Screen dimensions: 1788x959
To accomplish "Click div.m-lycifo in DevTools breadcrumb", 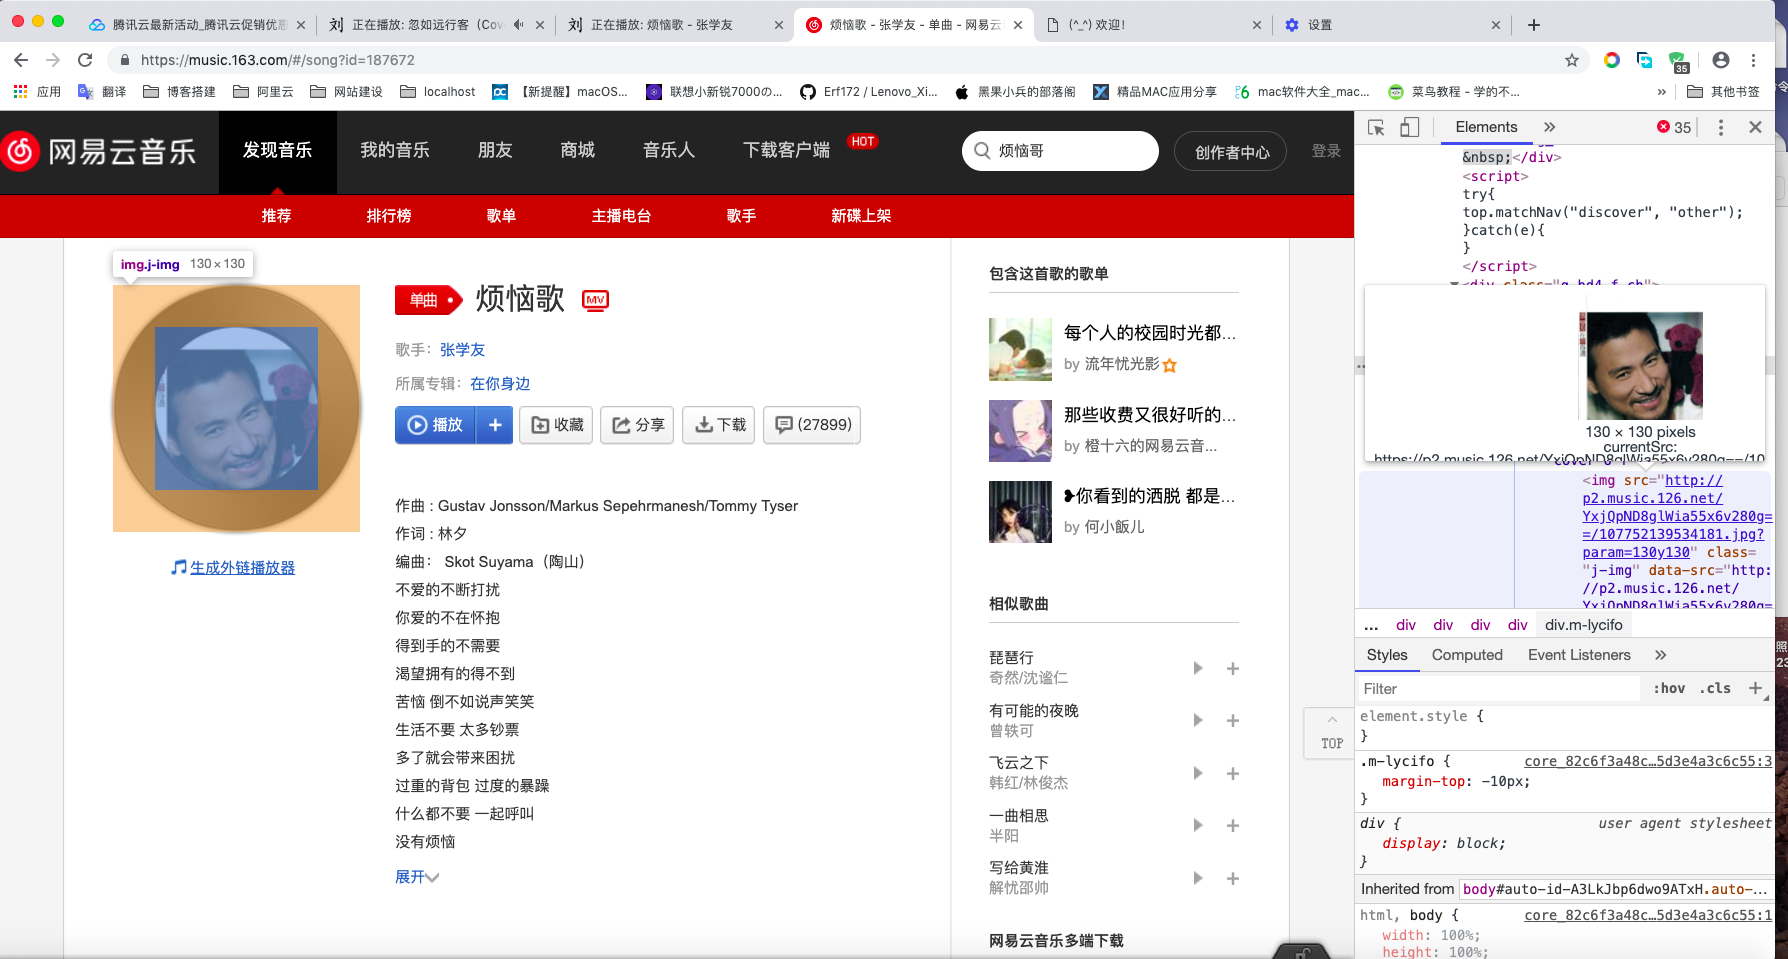I will point(1583,625).
